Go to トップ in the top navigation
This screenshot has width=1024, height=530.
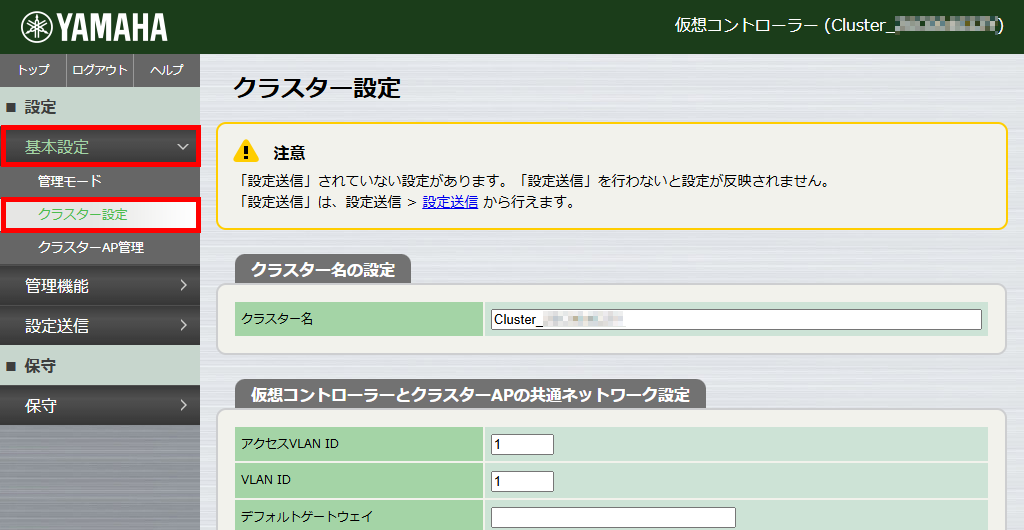tap(33, 70)
